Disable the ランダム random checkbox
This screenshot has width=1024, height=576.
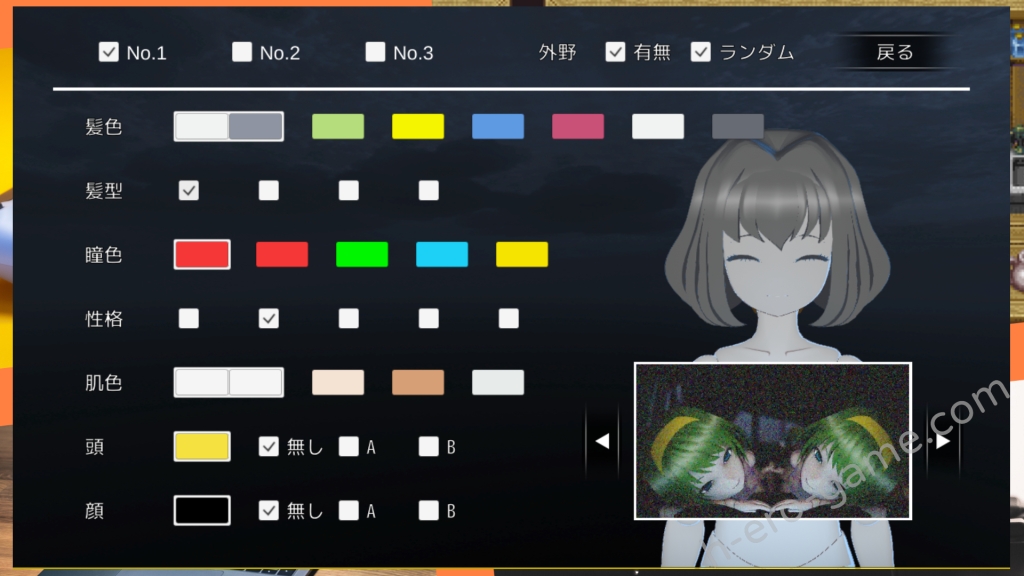701,51
